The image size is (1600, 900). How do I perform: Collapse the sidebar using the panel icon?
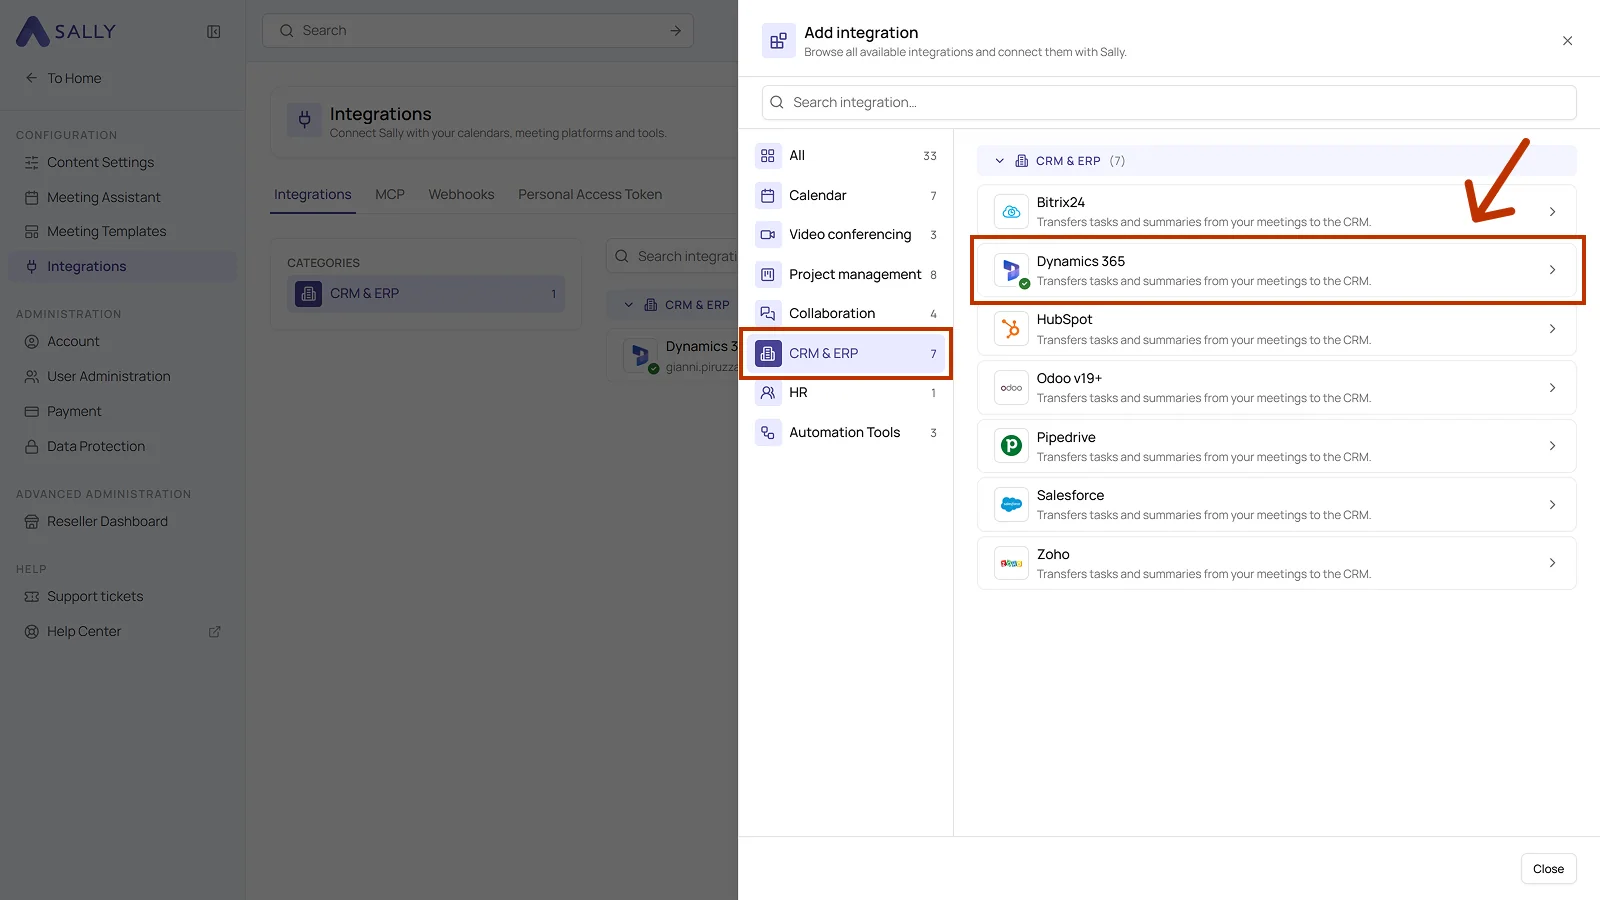click(214, 31)
